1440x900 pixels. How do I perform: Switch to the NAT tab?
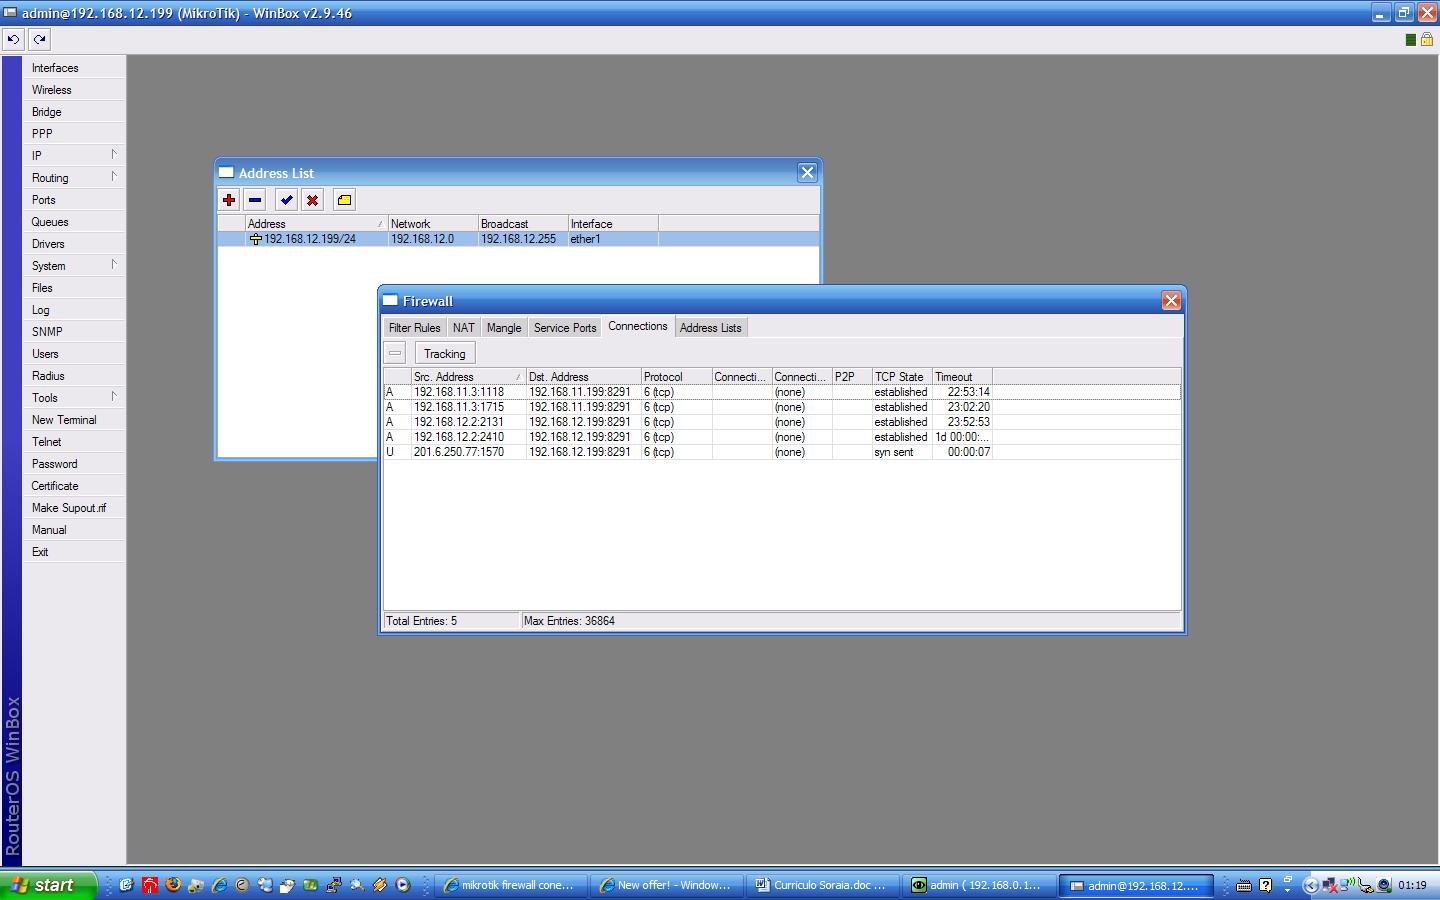point(463,328)
